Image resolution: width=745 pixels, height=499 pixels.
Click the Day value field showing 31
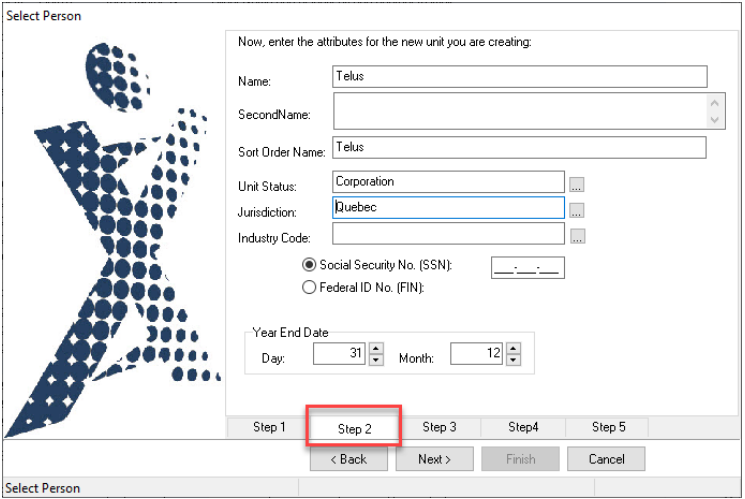[x=339, y=354]
